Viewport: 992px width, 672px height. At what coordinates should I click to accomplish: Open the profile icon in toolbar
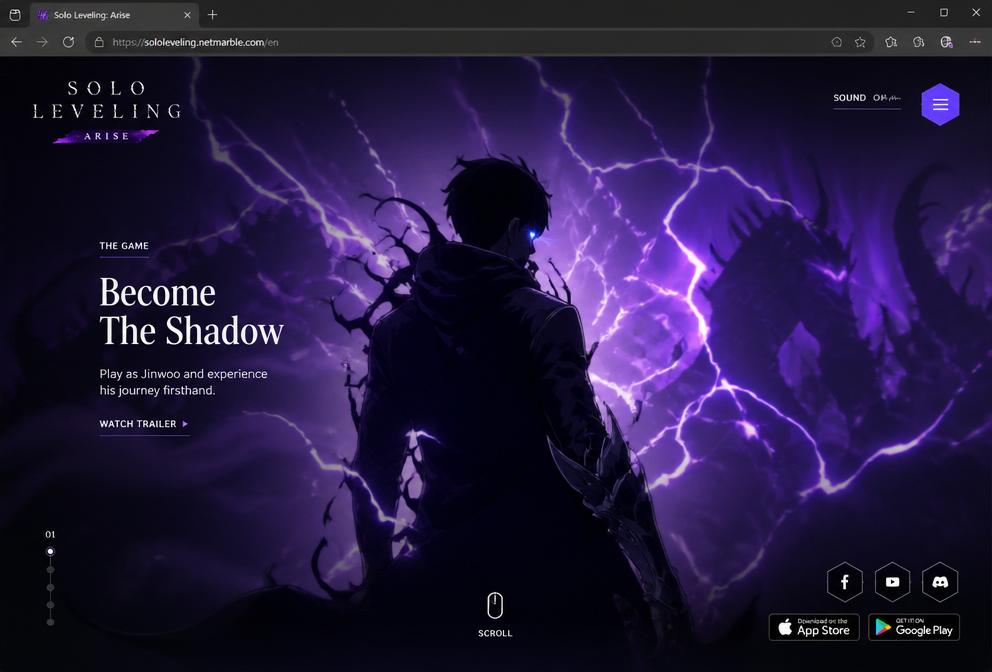(946, 42)
